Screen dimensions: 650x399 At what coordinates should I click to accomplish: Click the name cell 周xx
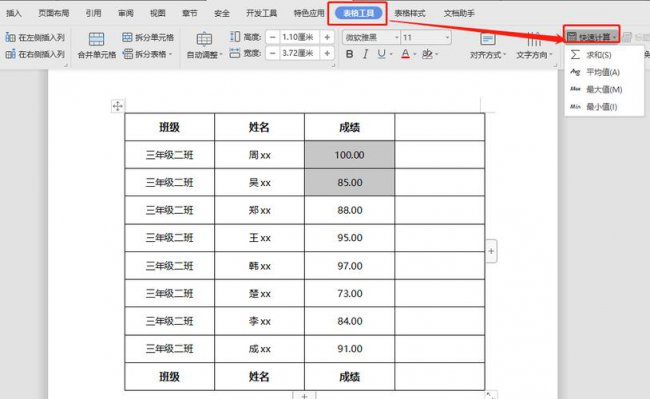point(260,155)
